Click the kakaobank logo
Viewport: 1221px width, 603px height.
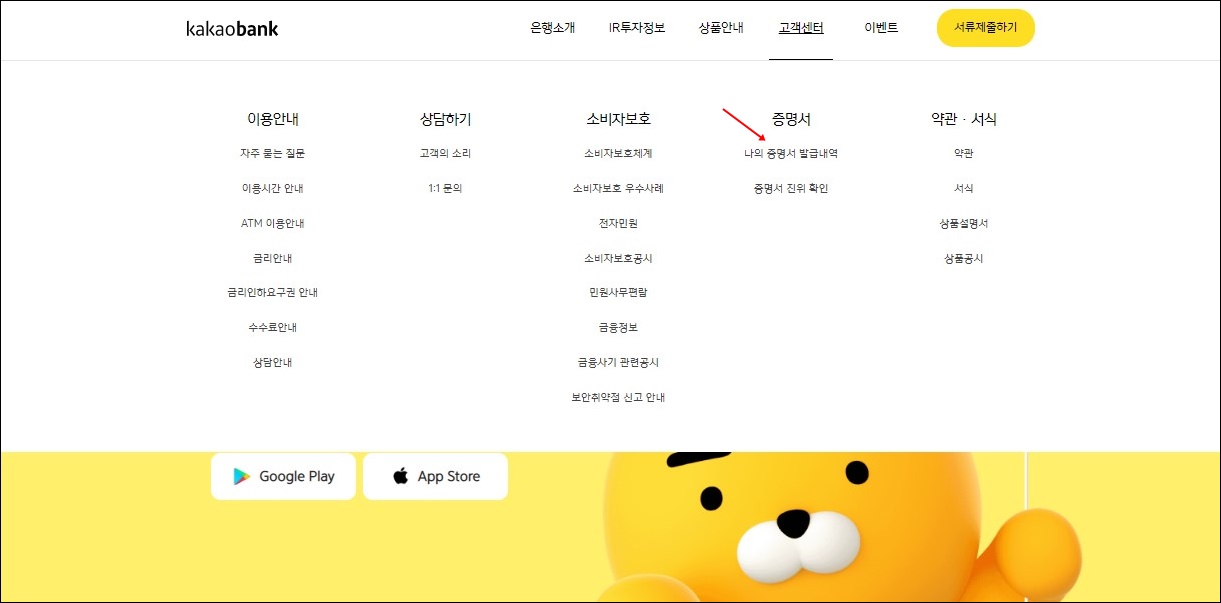coord(232,29)
